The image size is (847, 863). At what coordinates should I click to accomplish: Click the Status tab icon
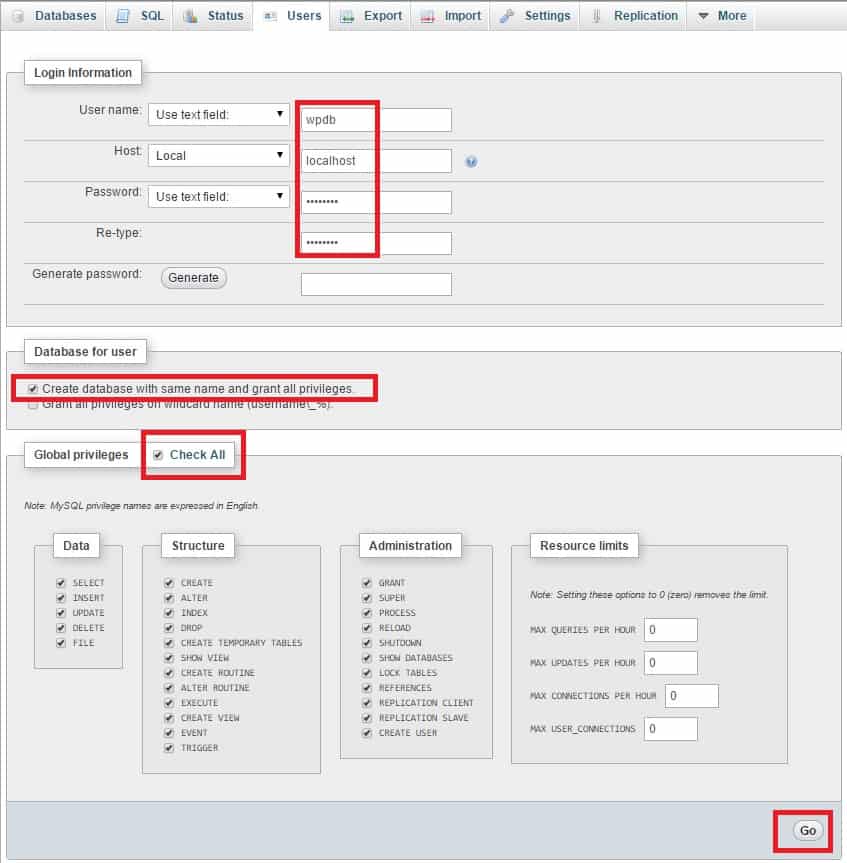point(190,16)
